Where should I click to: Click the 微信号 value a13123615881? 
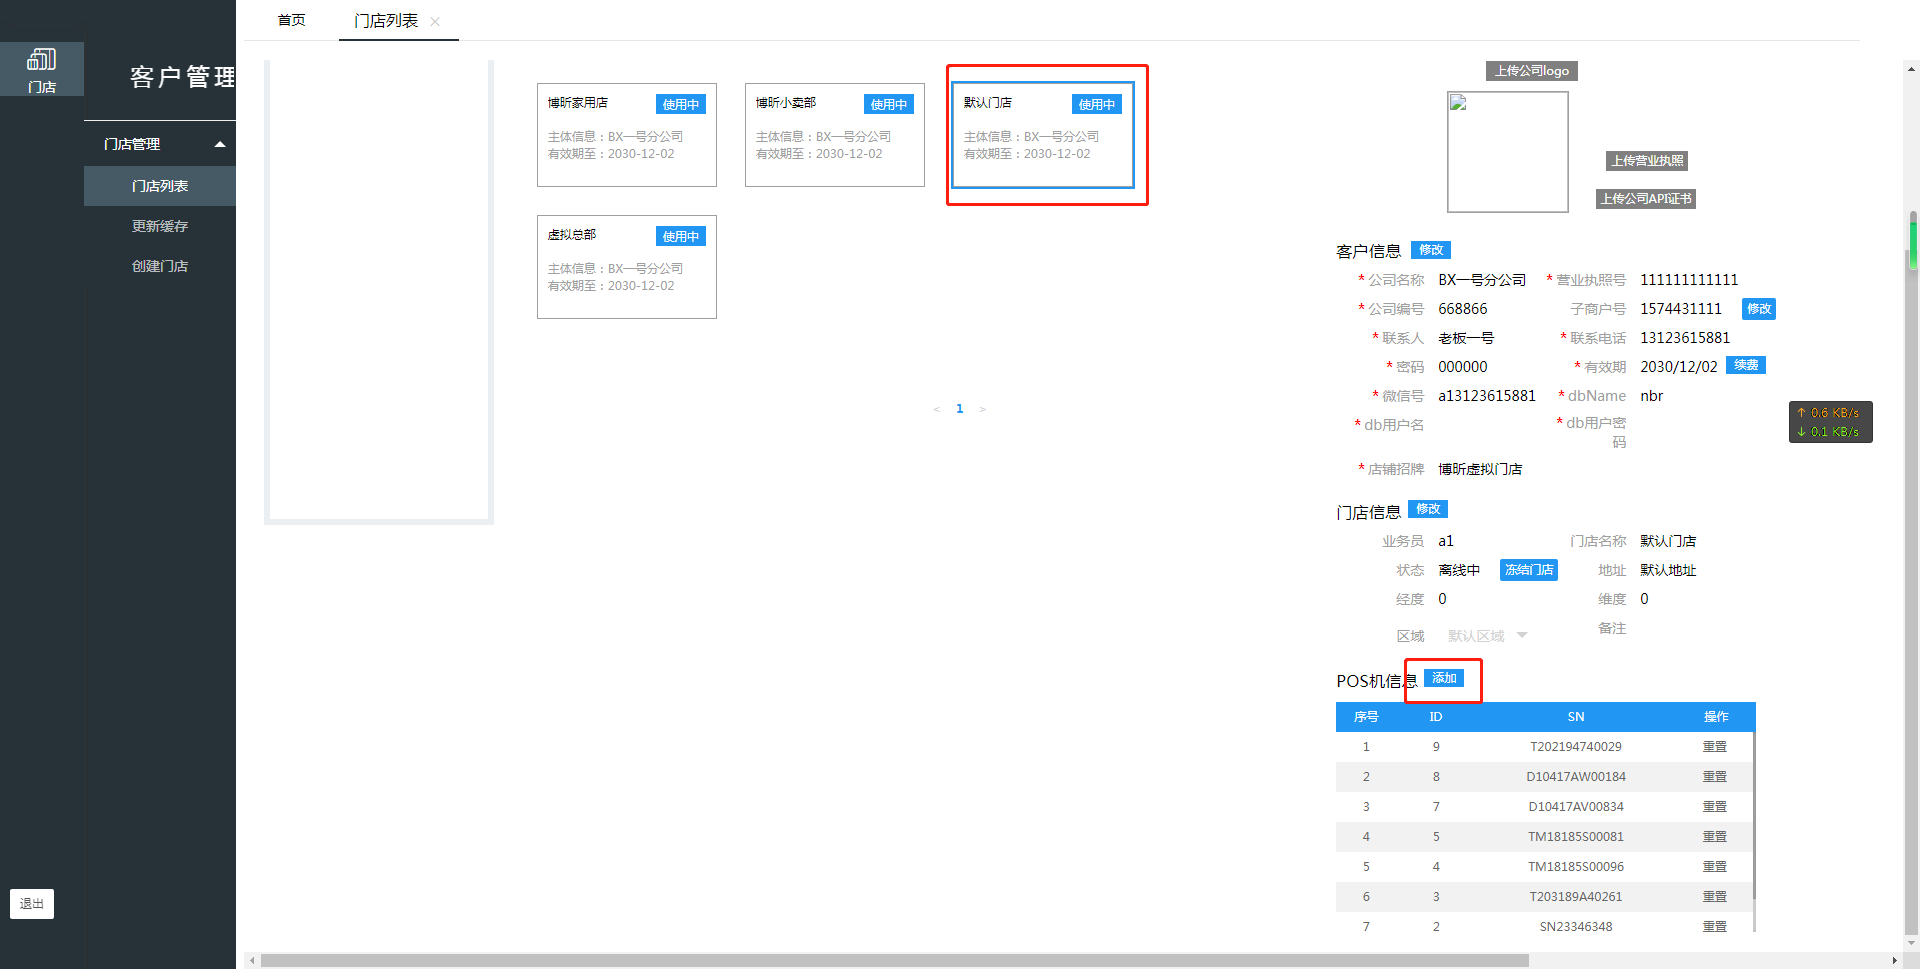point(1487,396)
